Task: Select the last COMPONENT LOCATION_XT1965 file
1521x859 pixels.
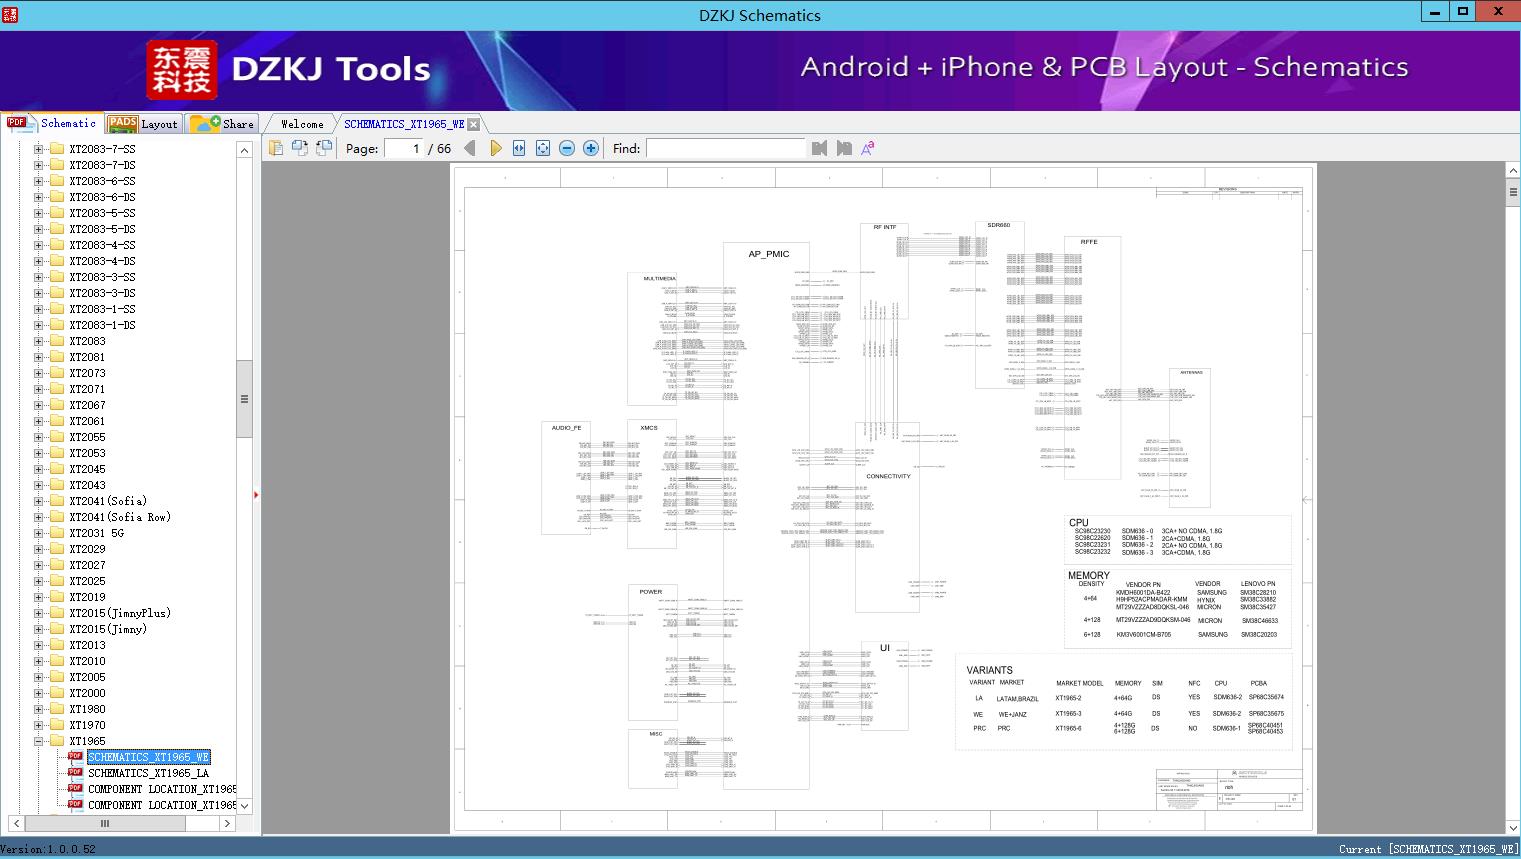Action: tap(162, 805)
